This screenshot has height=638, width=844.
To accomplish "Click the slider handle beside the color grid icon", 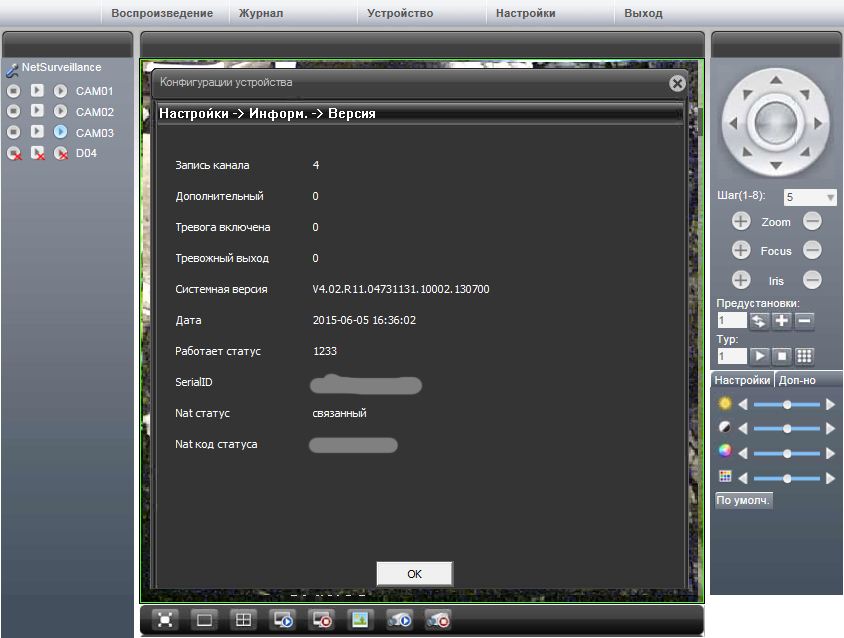I will point(787,478).
